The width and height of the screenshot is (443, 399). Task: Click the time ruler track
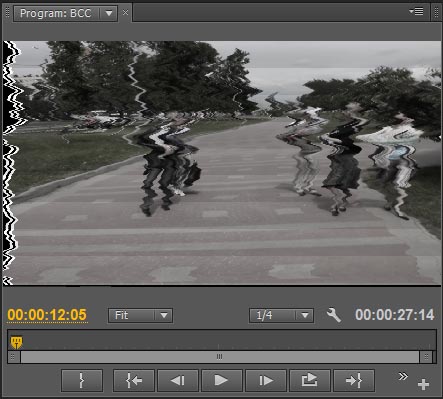(222, 340)
